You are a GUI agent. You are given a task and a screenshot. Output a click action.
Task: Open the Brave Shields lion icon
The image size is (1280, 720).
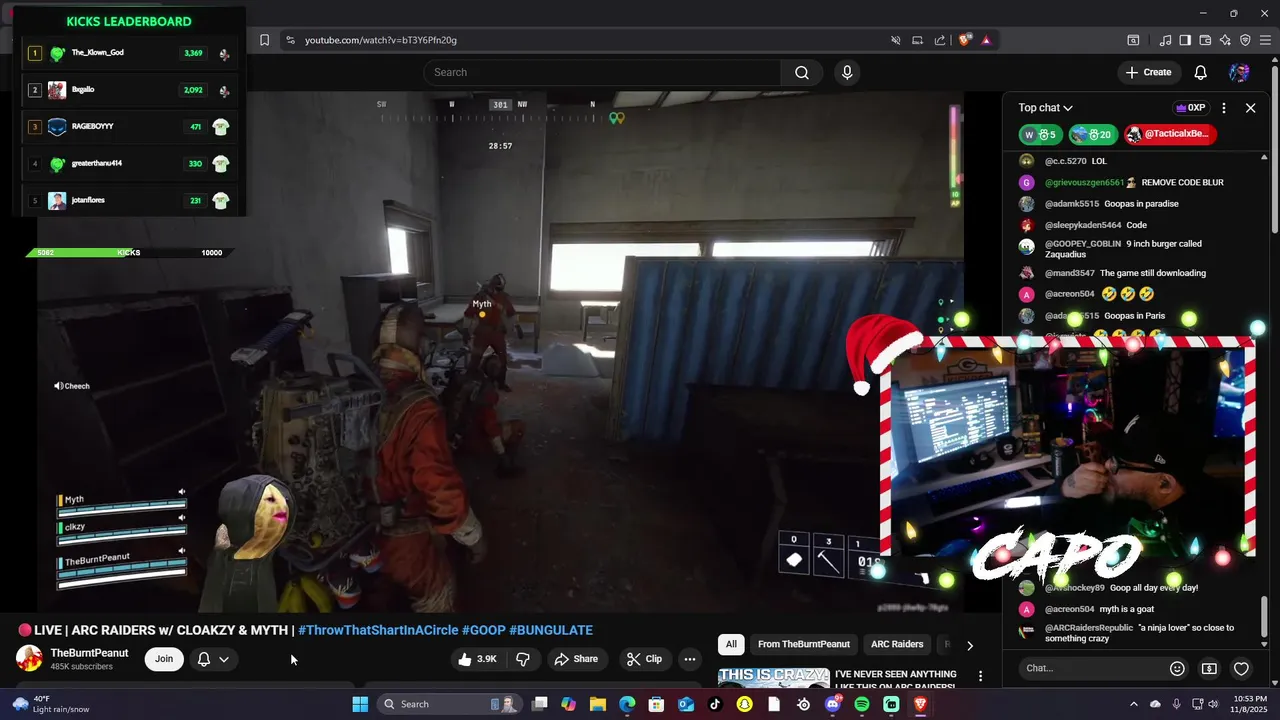tap(965, 40)
